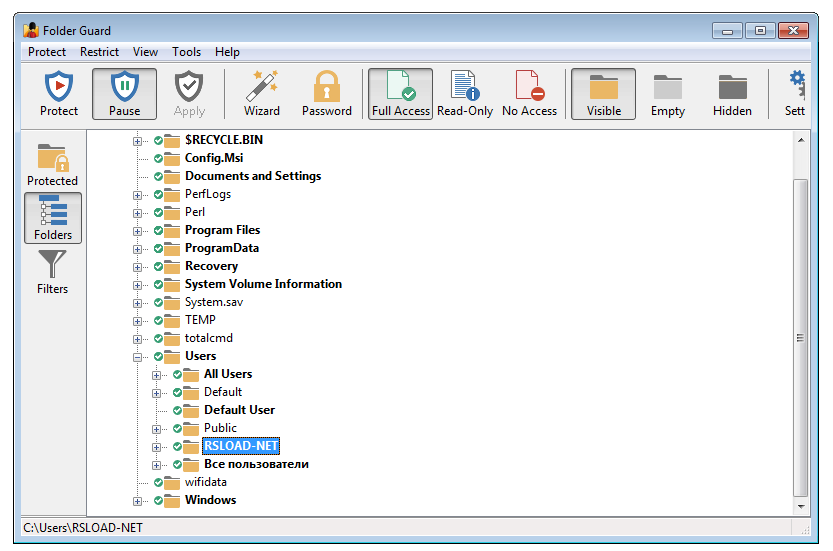The width and height of the screenshot is (833, 551).
Task: Click green access badge of Public
Action: (x=177, y=428)
